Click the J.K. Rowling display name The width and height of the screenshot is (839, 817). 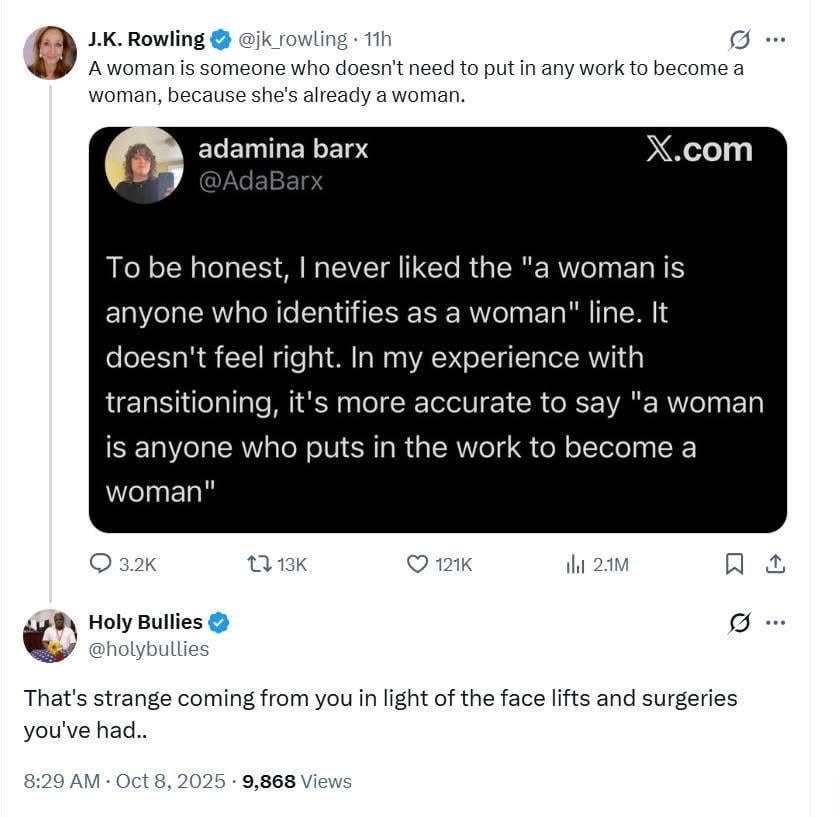pos(146,39)
